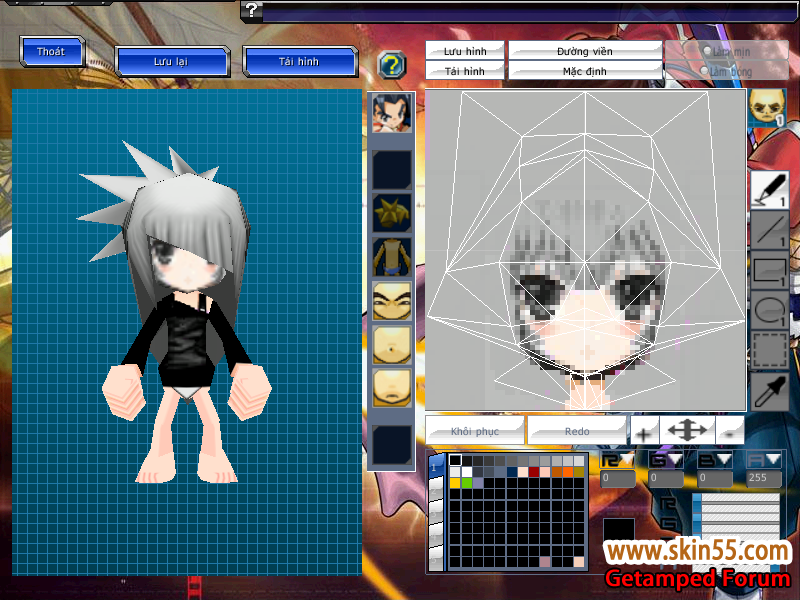Click the blue Tải hình button
Screen dimensions: 800x600
[x=299, y=62]
